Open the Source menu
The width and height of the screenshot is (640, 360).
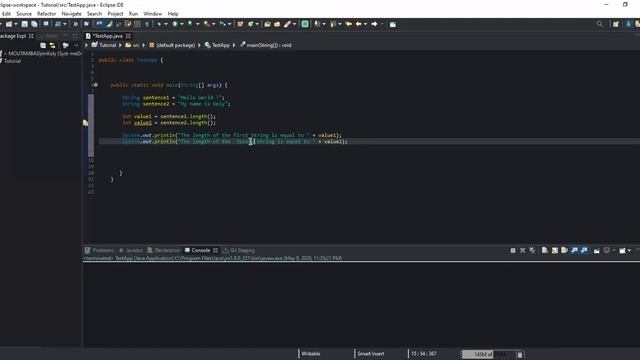(x=24, y=13)
